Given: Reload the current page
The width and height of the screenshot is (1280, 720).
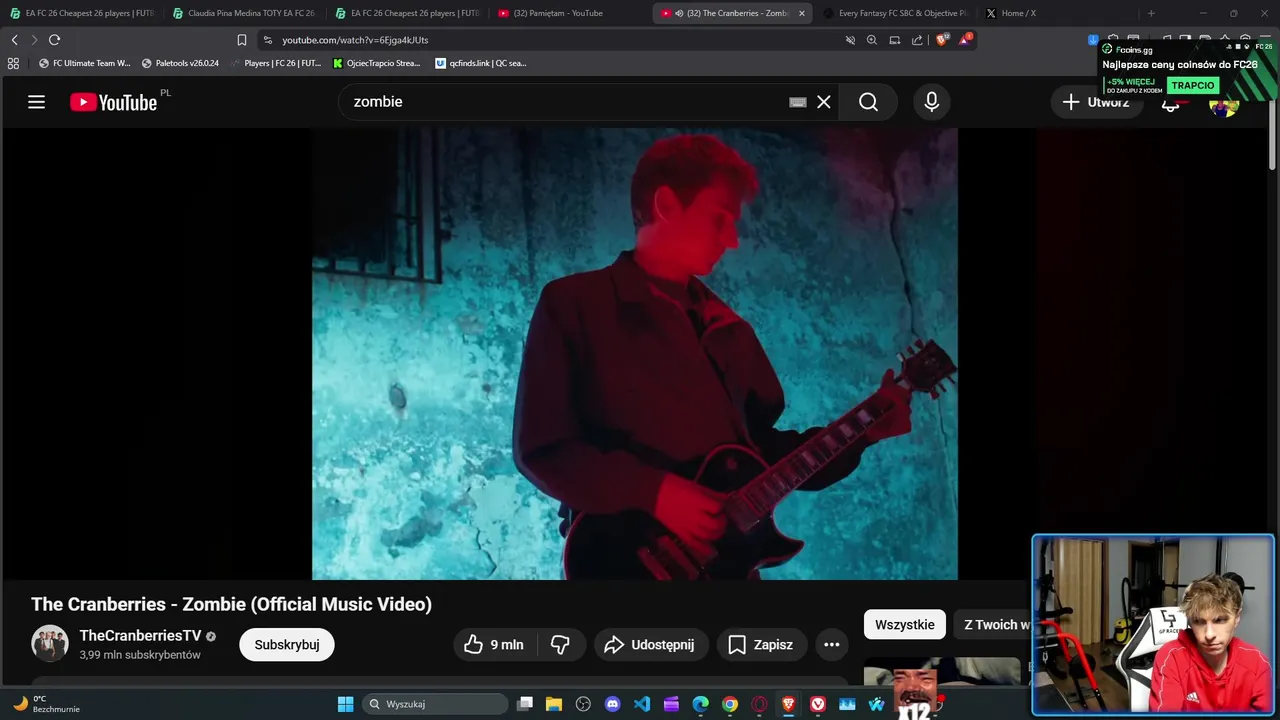Looking at the screenshot, I should (x=54, y=40).
